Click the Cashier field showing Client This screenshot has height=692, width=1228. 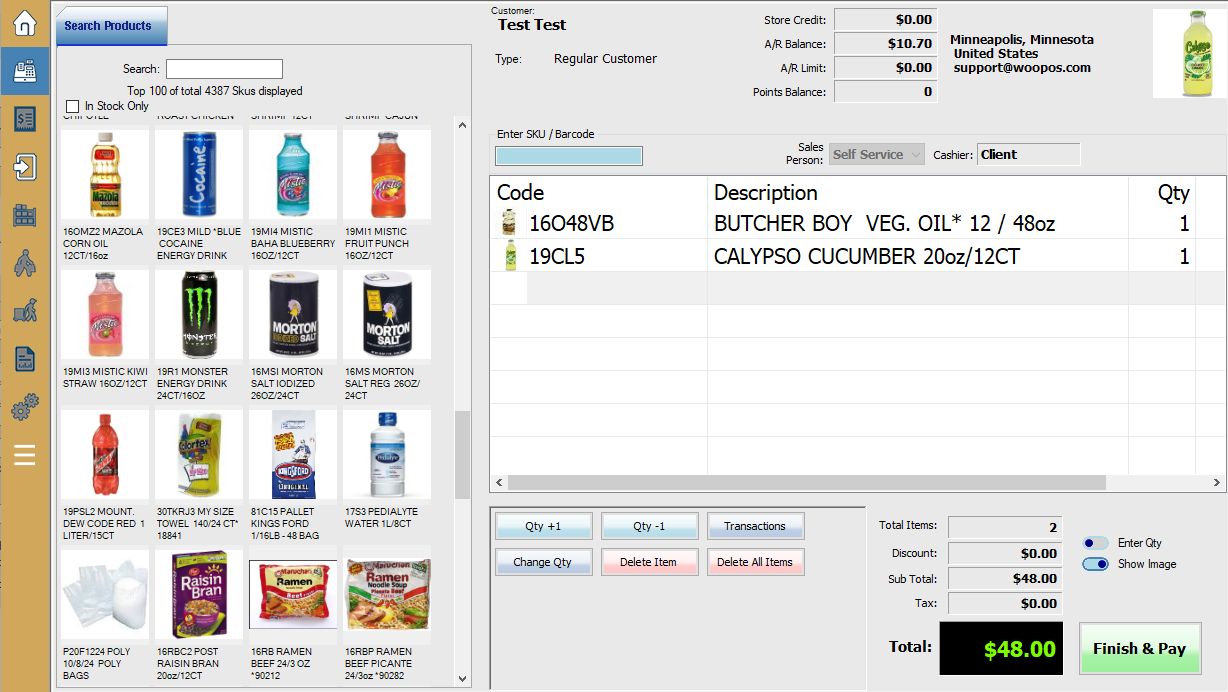tap(1028, 155)
